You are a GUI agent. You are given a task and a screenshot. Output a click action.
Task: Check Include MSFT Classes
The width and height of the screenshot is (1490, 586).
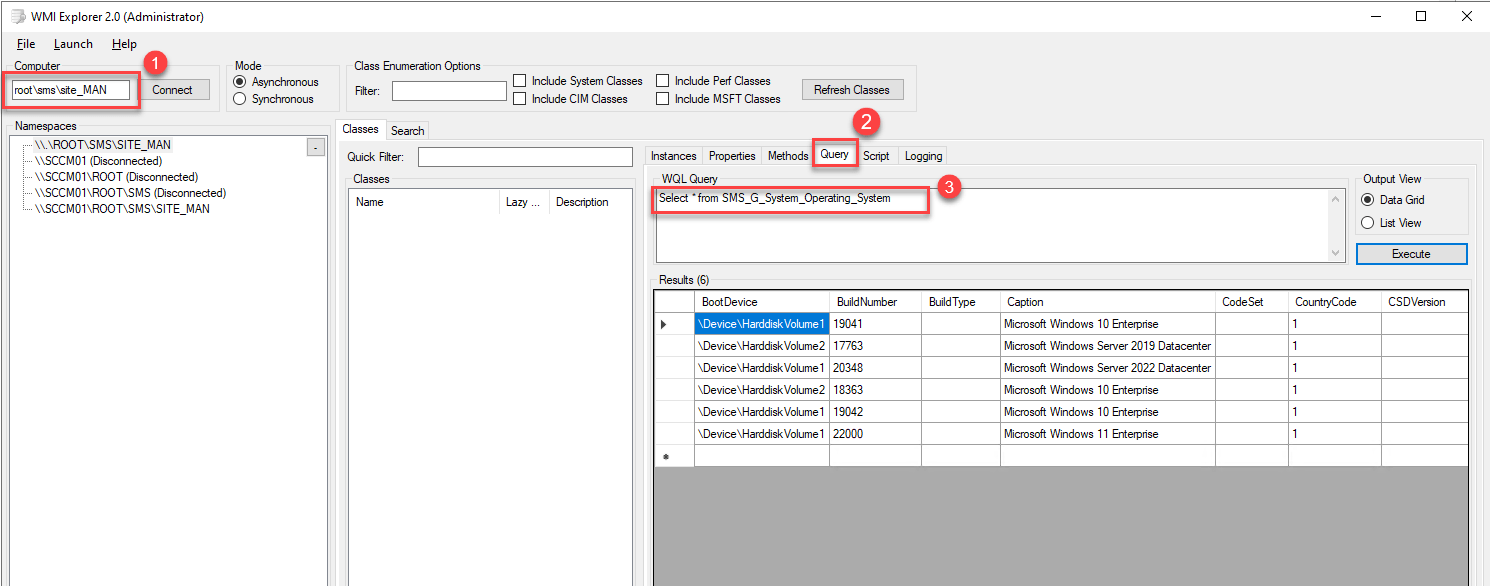tap(664, 98)
